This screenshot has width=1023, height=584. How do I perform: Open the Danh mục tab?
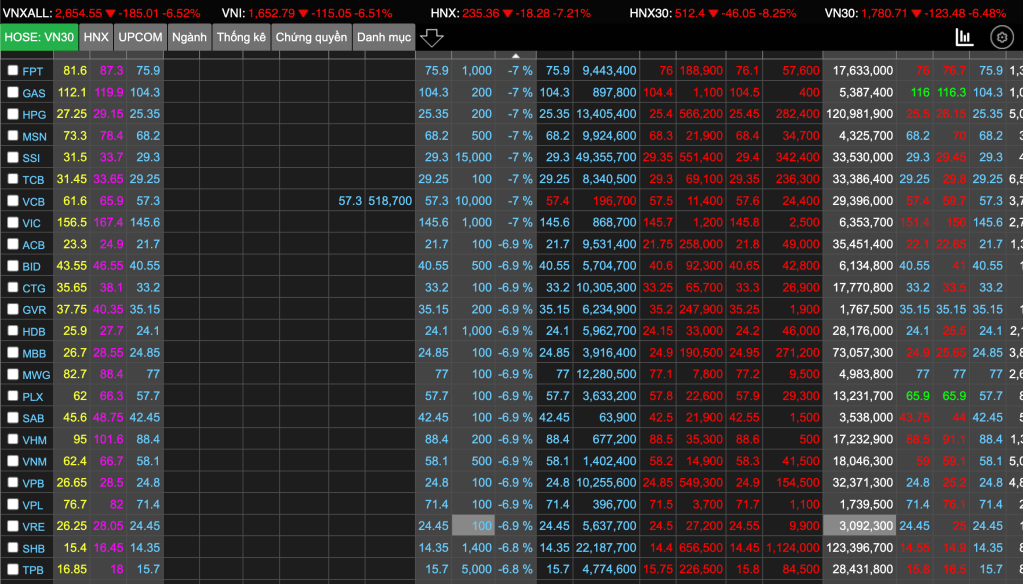click(x=384, y=37)
